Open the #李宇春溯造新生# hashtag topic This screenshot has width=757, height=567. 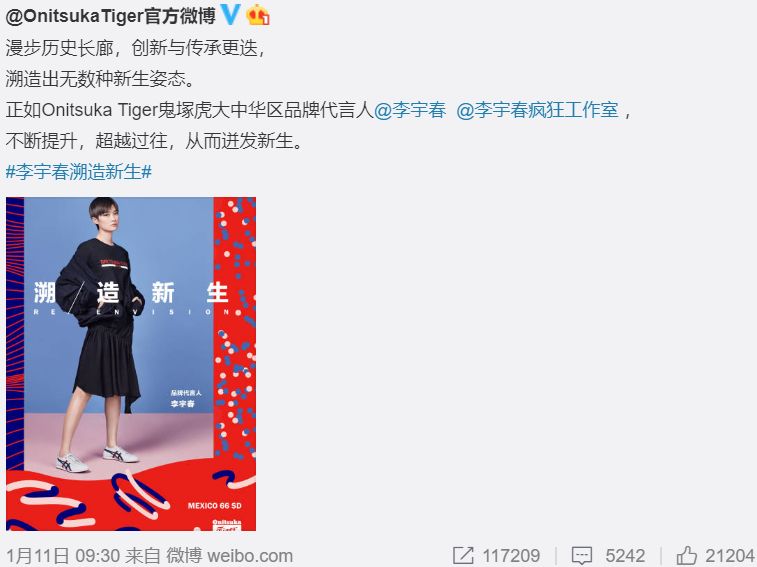pos(79,172)
